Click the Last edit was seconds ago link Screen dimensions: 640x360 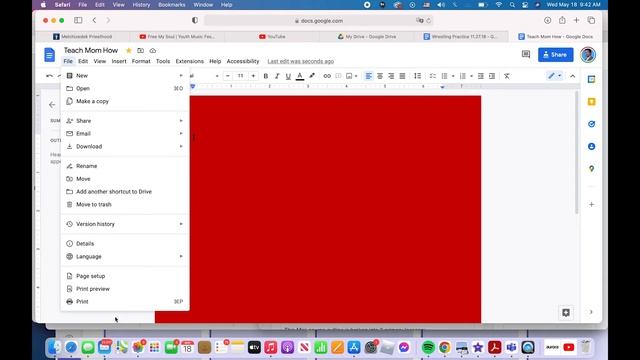click(301, 61)
